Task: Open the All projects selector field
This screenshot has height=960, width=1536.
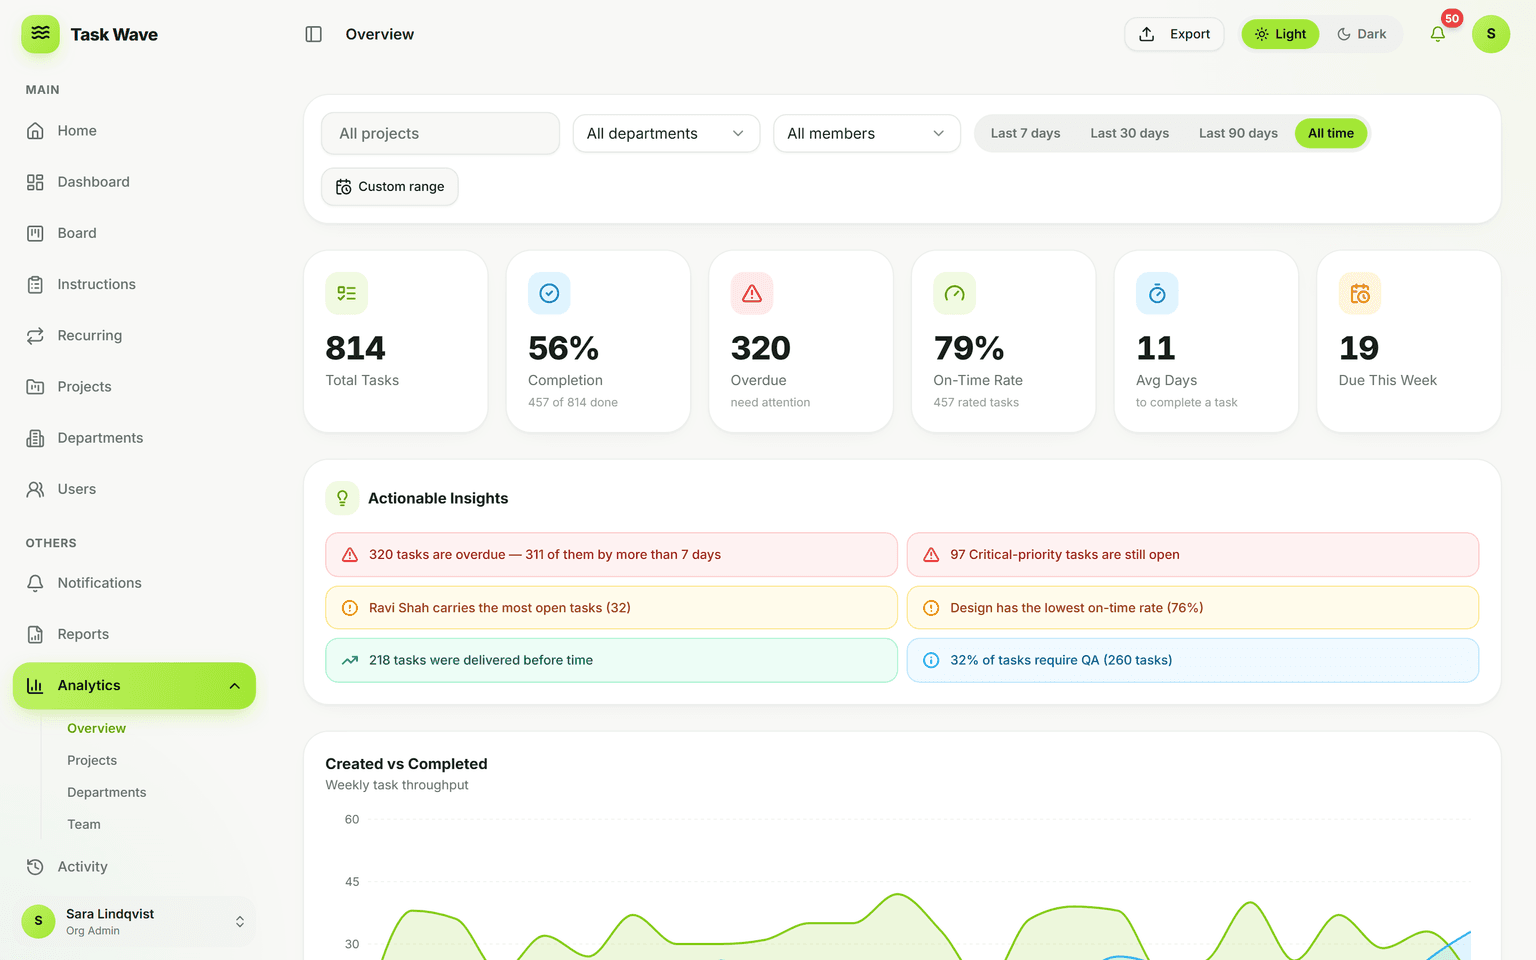Action: click(440, 133)
